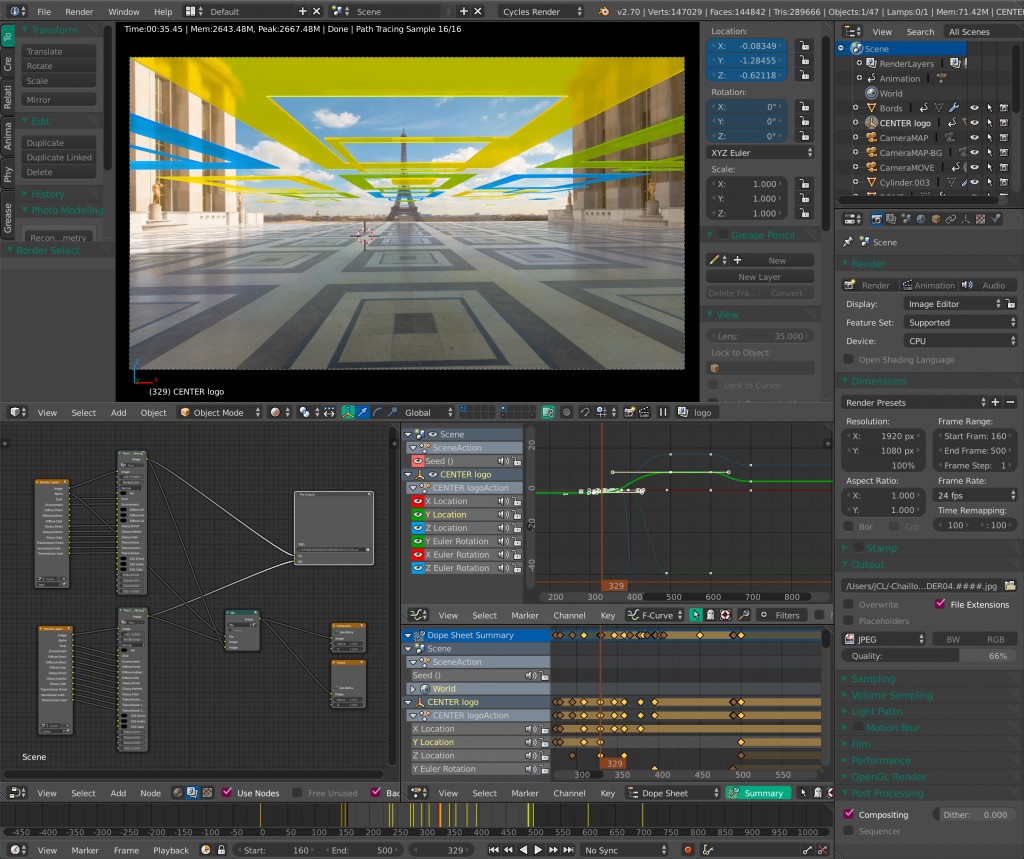Uncheck the File Extensions checkbox
Screen dimensions: 1024x859
tap(941, 604)
